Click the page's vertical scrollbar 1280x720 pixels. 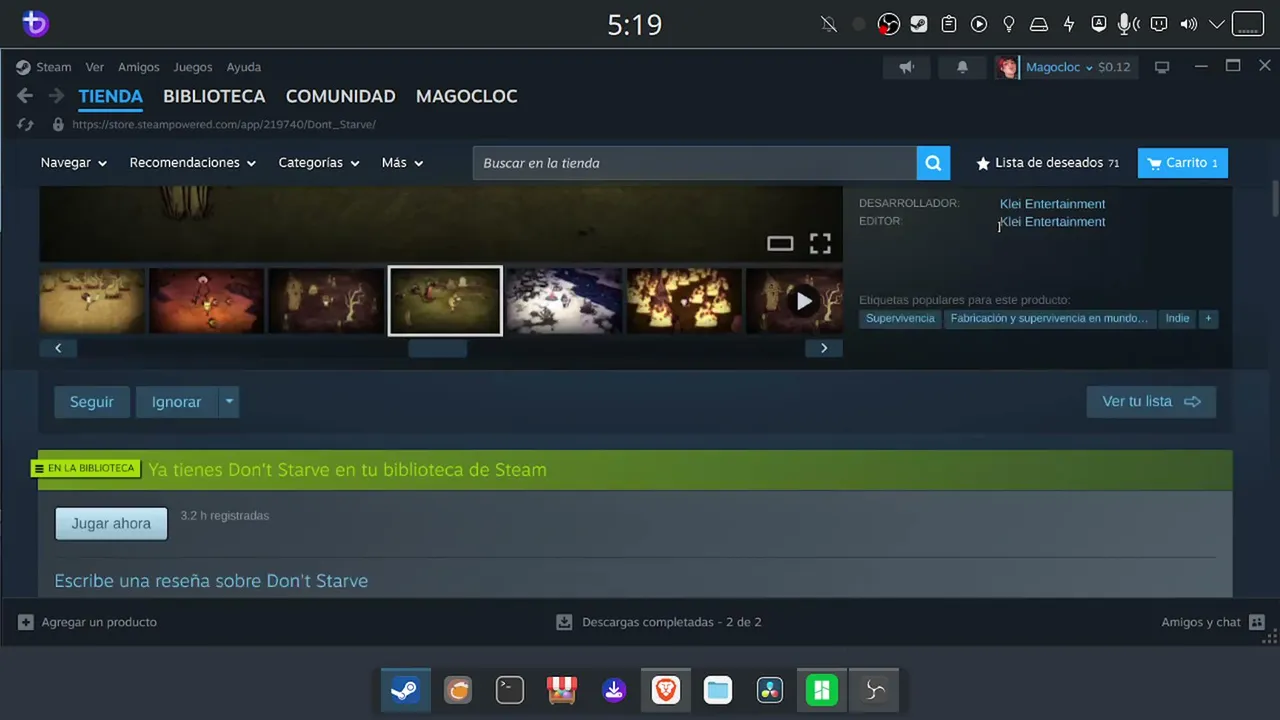coord(1275,197)
